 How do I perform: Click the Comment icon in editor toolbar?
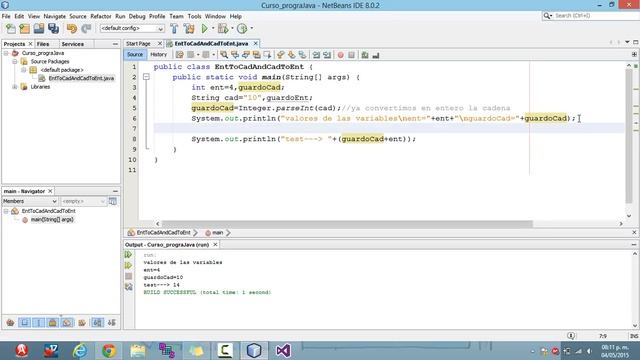[365, 55]
